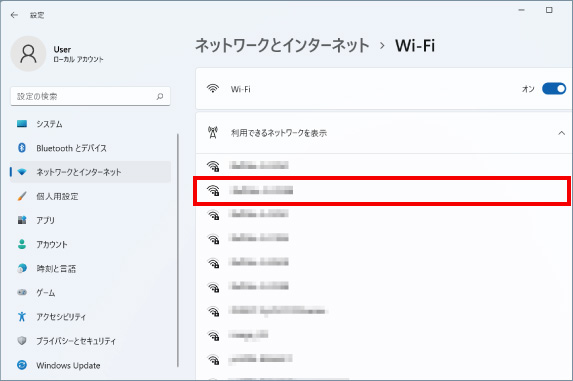Open アクセシビリティ settings
Screen dimensions: 573x381
click(90, 317)
